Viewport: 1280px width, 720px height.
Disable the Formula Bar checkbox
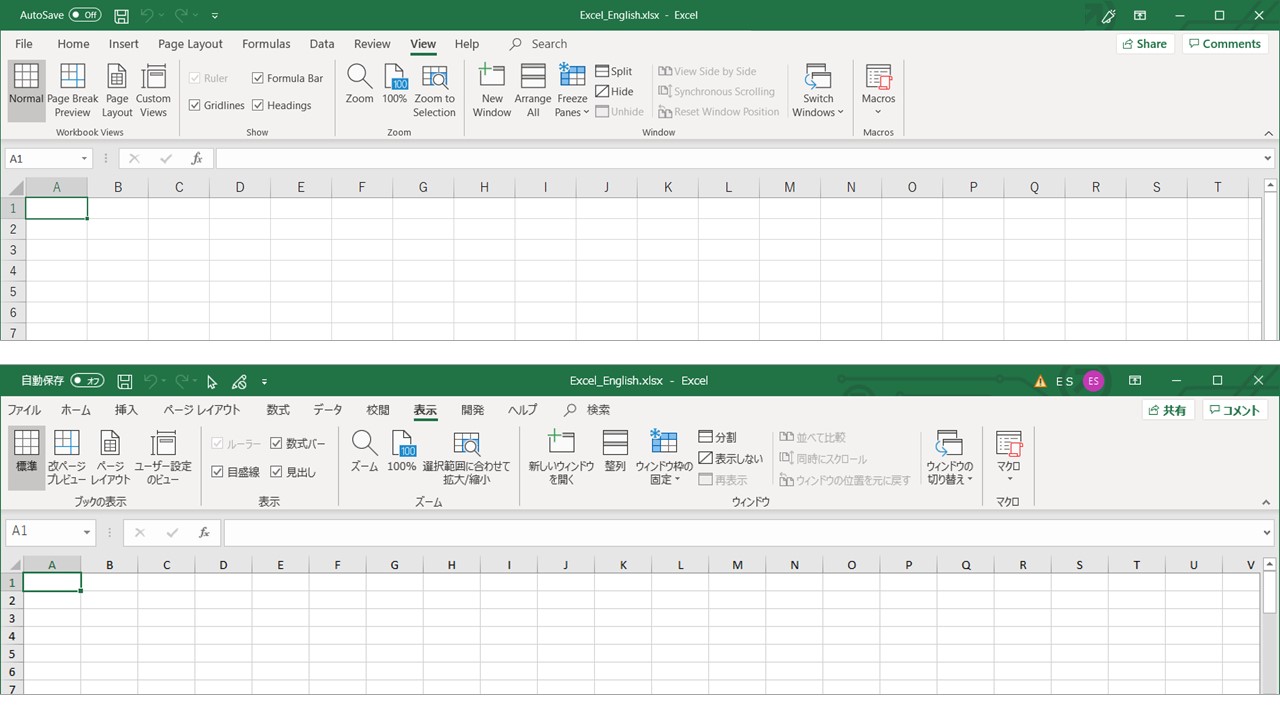pos(259,78)
